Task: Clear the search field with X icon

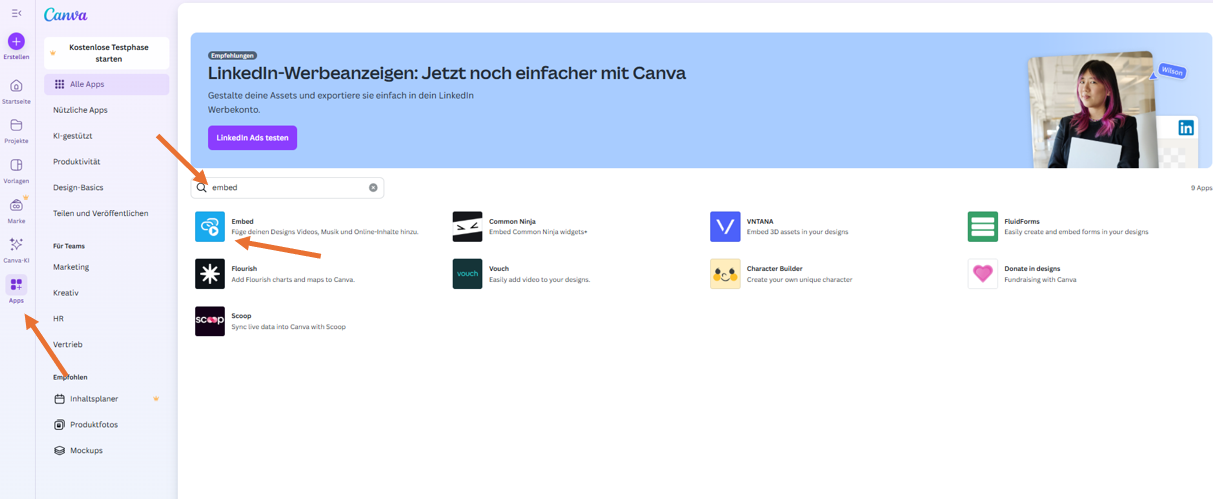Action: (373, 188)
